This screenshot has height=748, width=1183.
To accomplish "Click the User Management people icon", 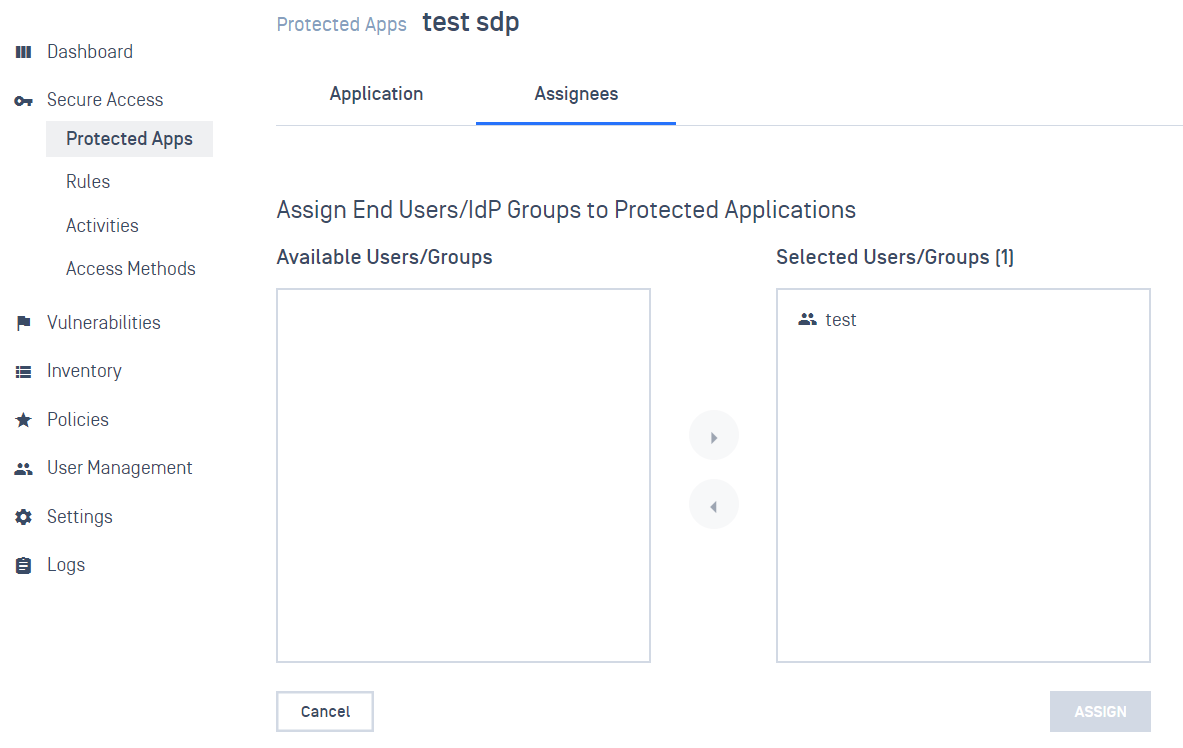I will (24, 469).
